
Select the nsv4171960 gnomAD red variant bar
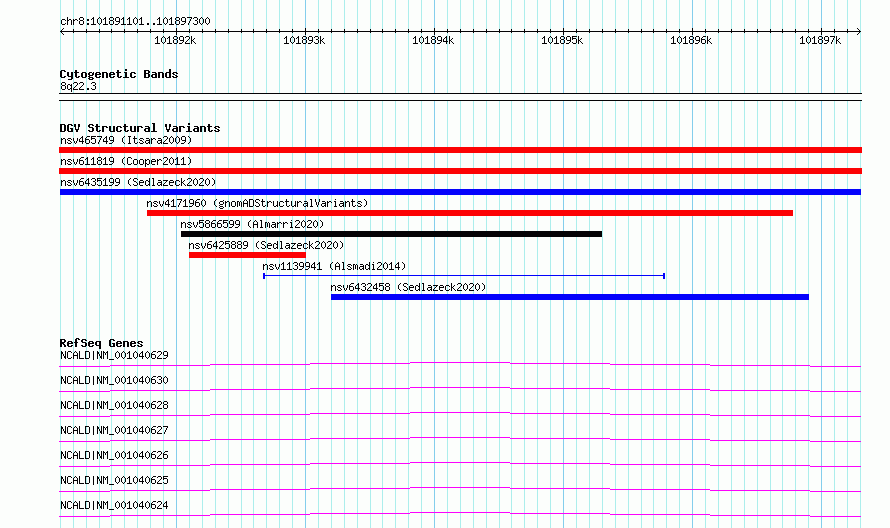click(470, 213)
